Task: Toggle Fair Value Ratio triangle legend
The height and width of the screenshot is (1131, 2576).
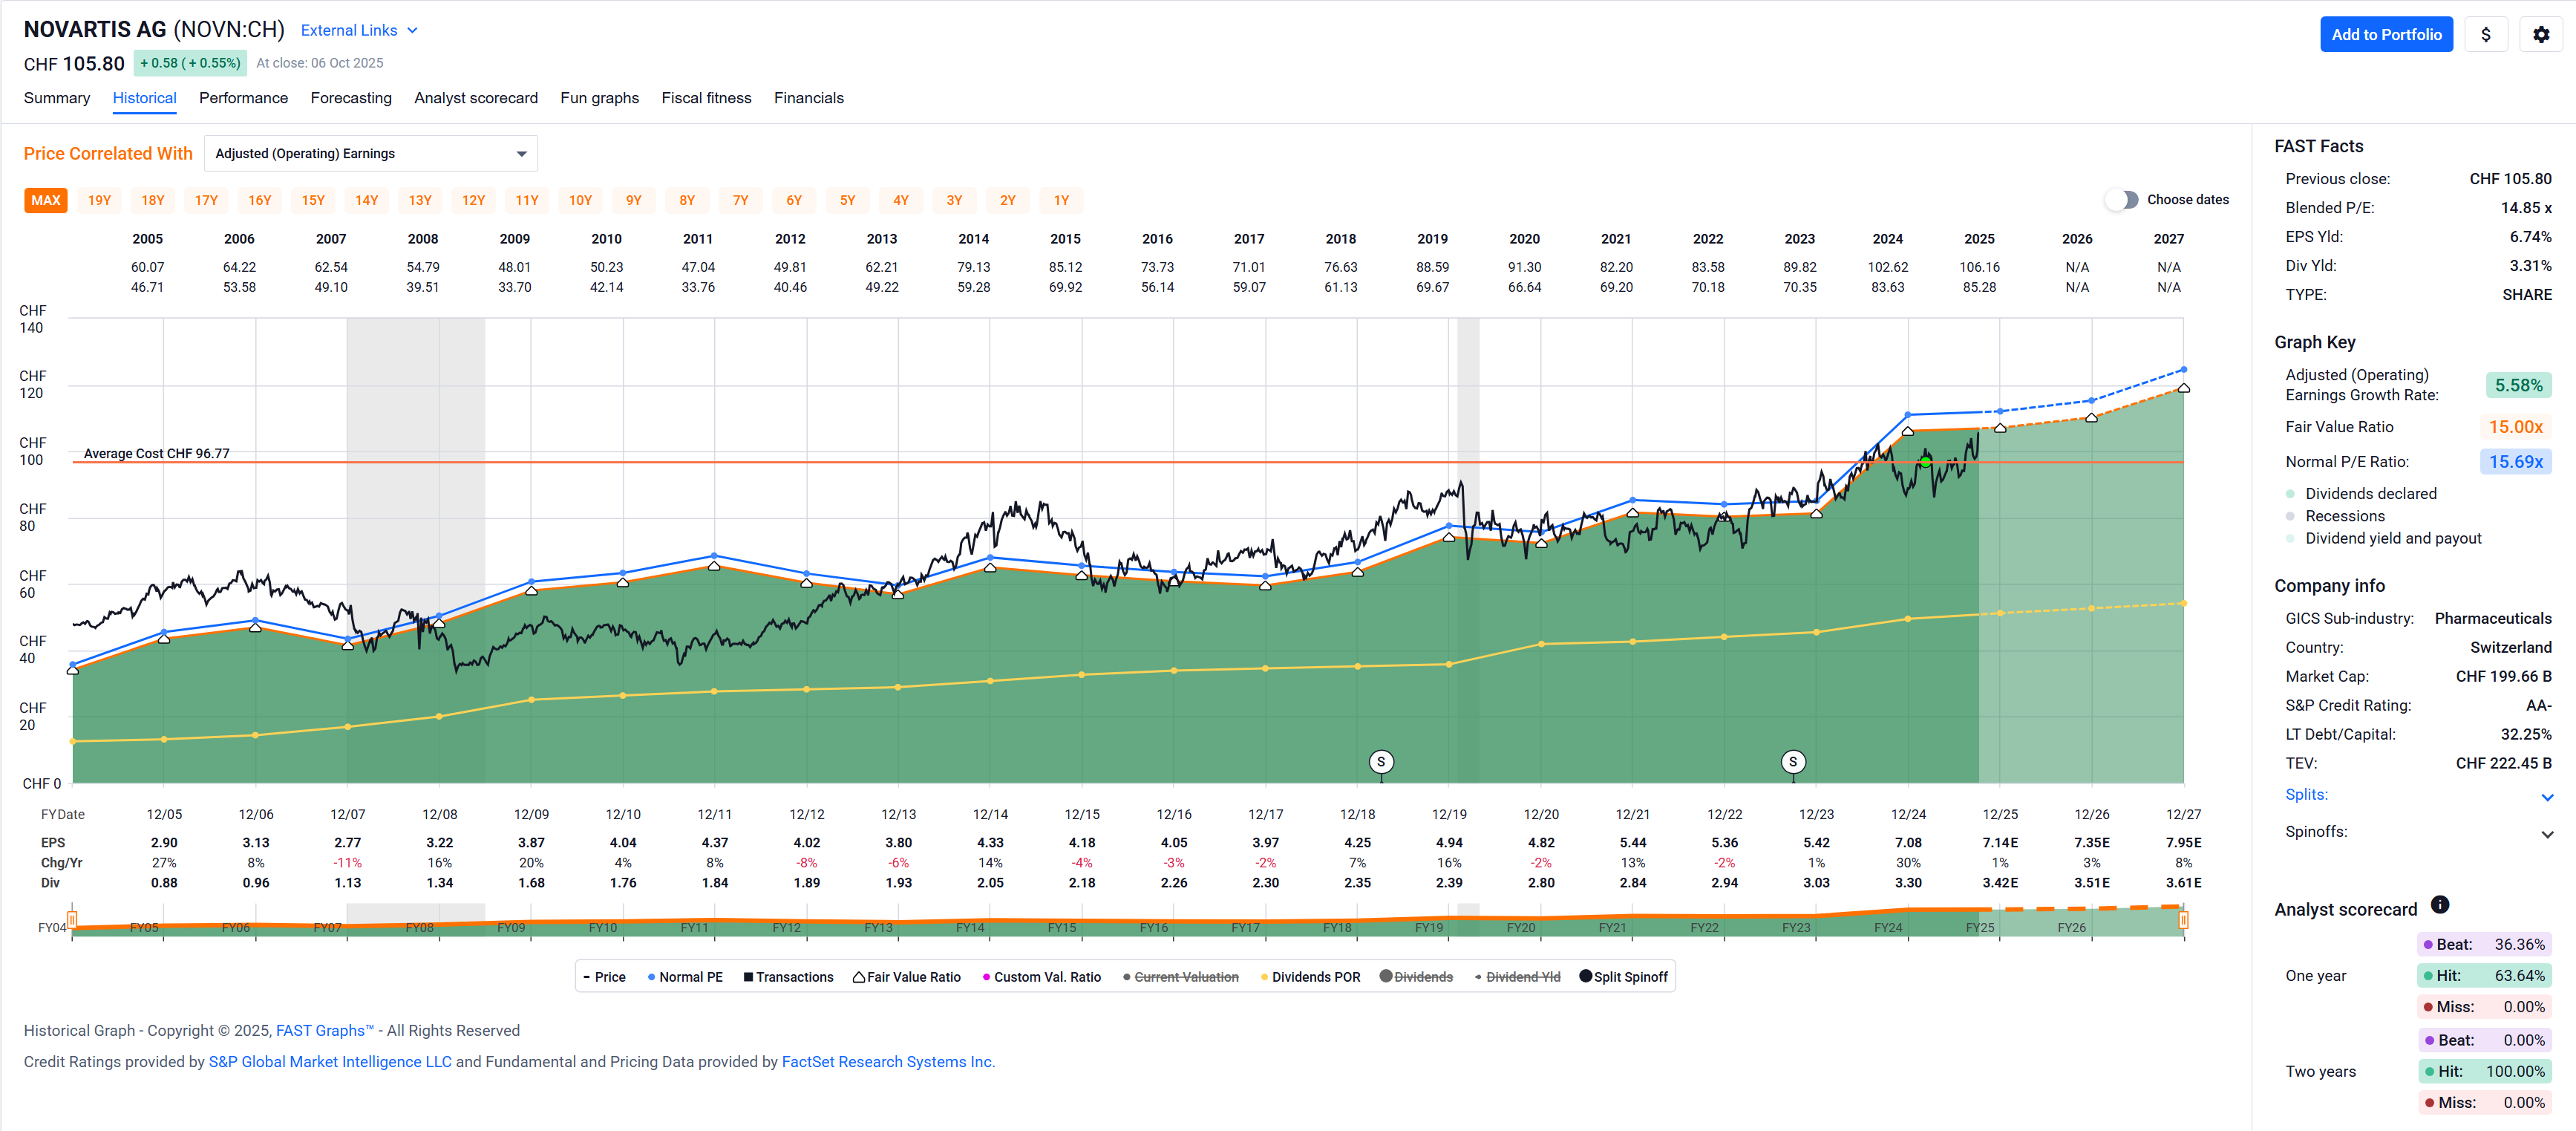Action: pyautogui.click(x=858, y=977)
